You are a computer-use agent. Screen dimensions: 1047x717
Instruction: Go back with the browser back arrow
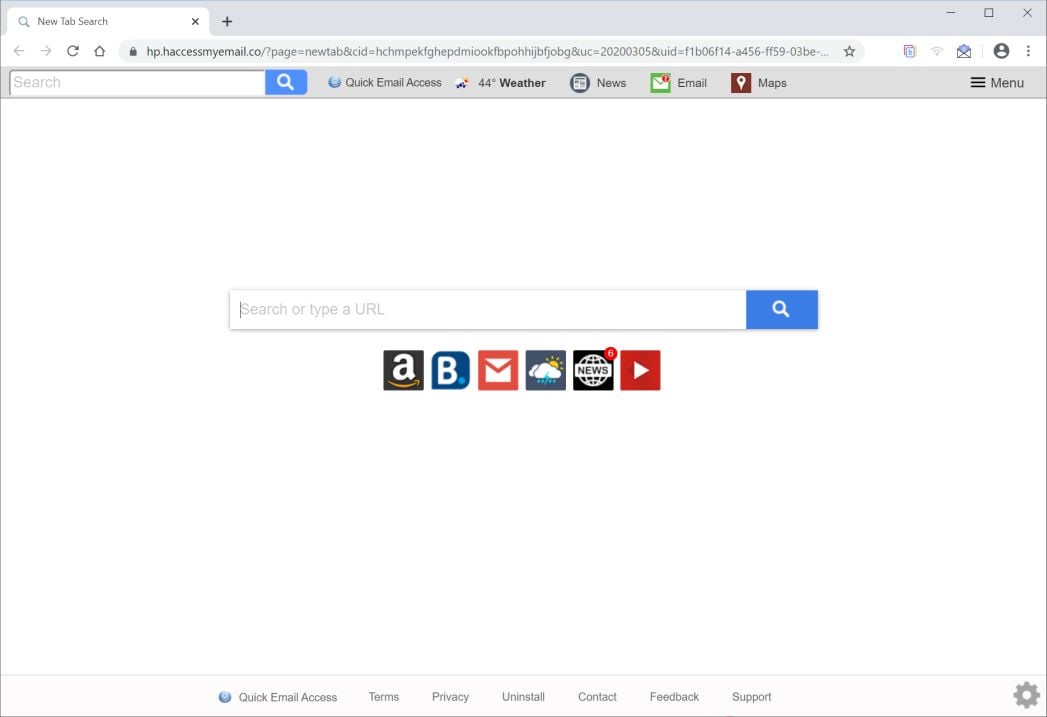coord(19,51)
